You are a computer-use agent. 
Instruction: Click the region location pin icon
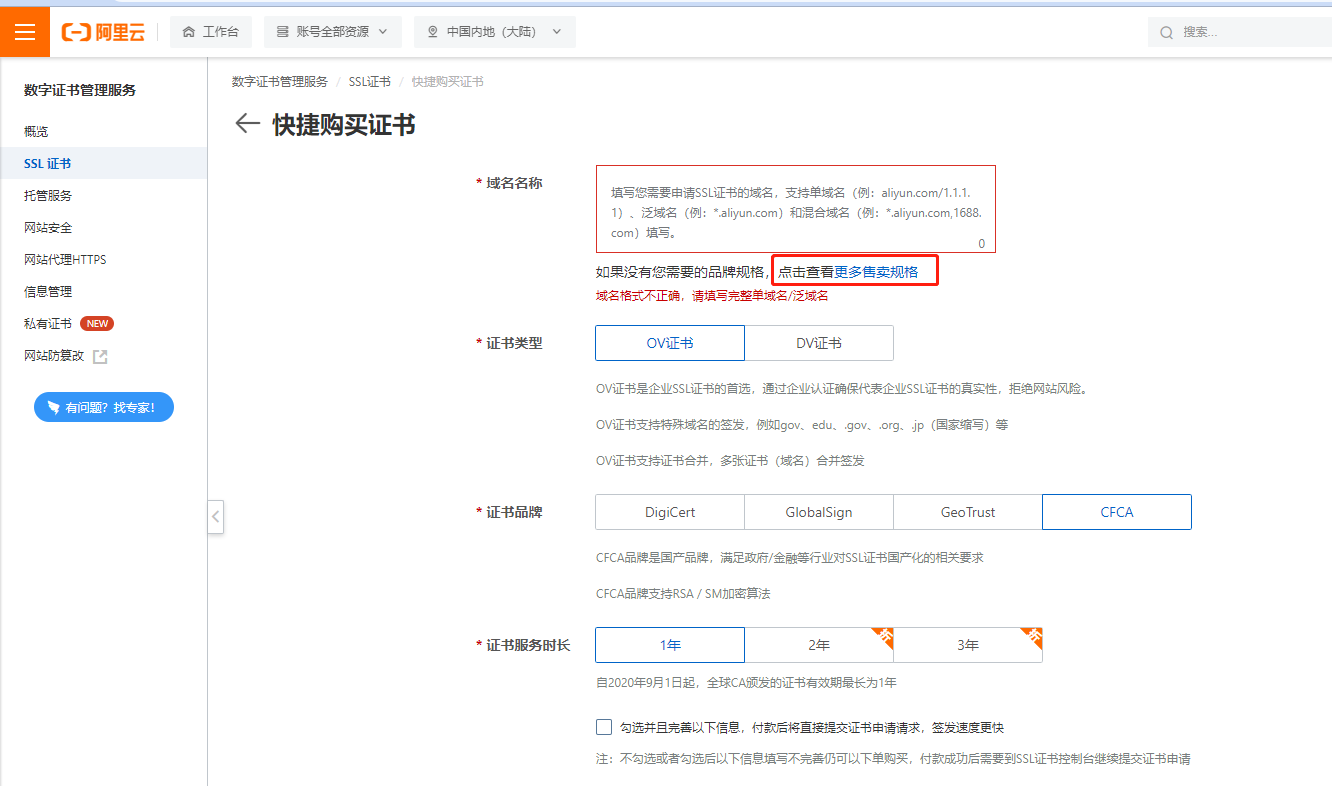tap(433, 32)
